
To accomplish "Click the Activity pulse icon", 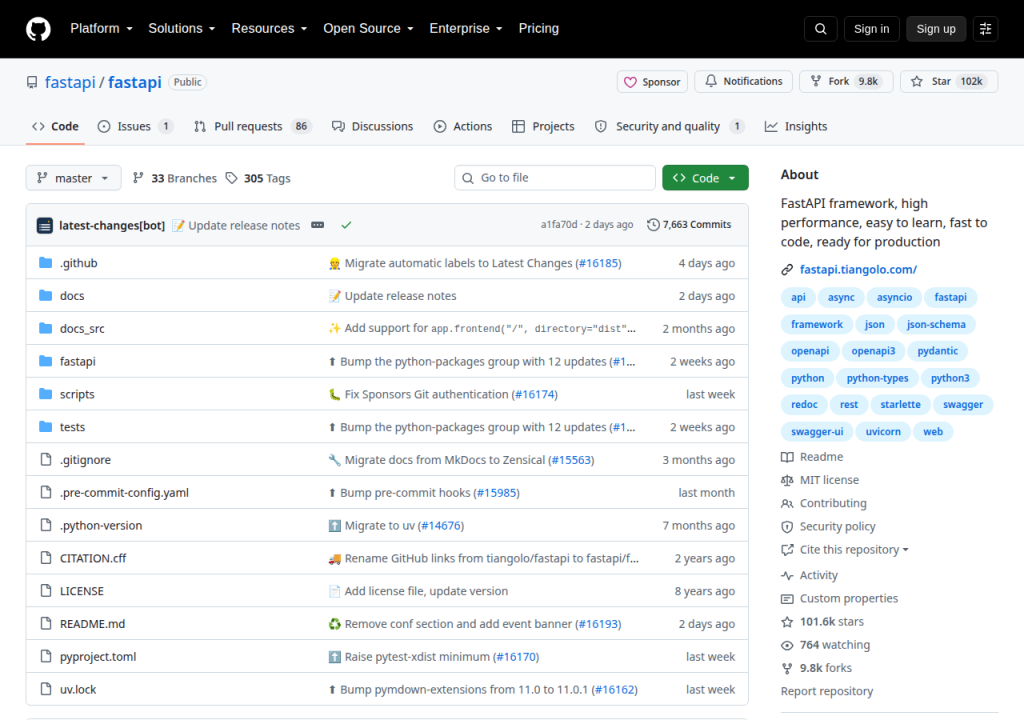I will 787,576.
